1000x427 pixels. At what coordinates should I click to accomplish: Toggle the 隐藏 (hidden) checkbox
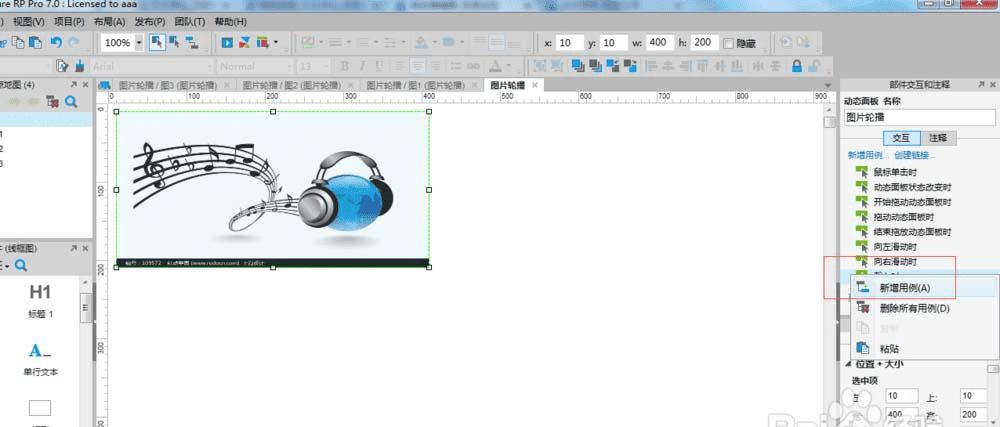coord(727,43)
